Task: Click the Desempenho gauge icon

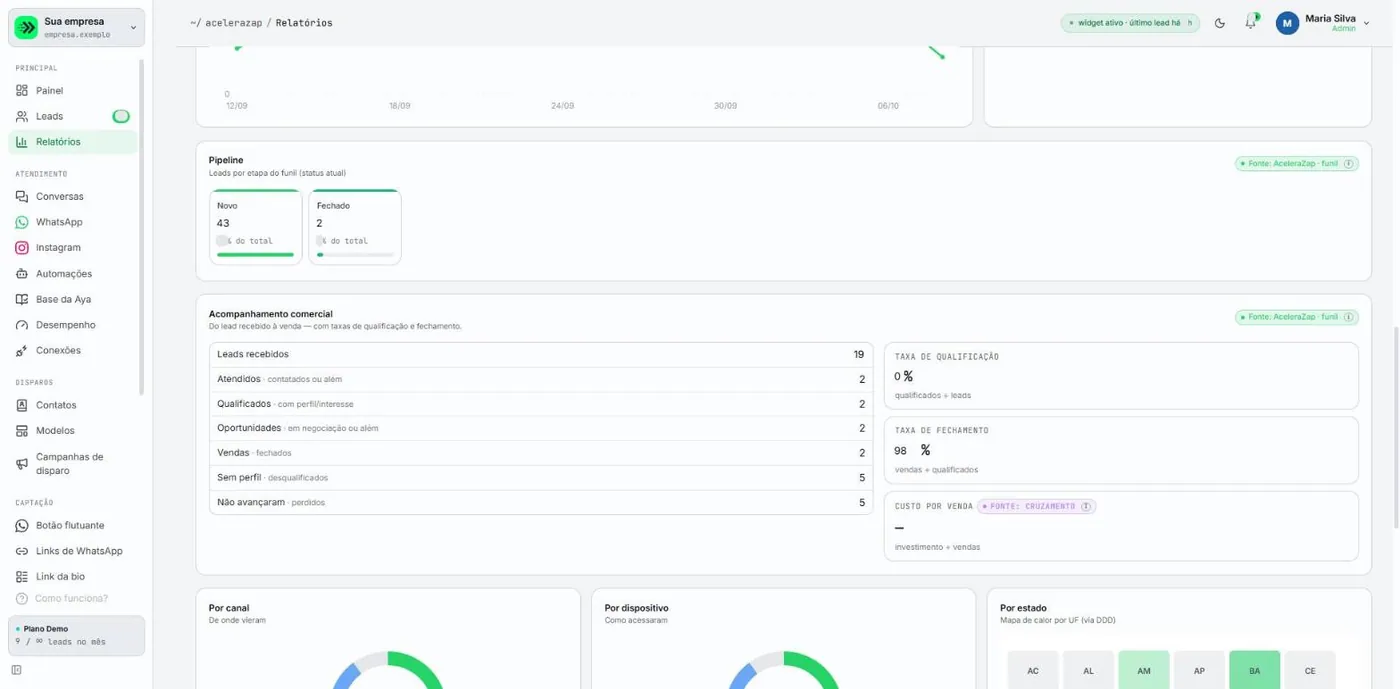Action: point(22,325)
